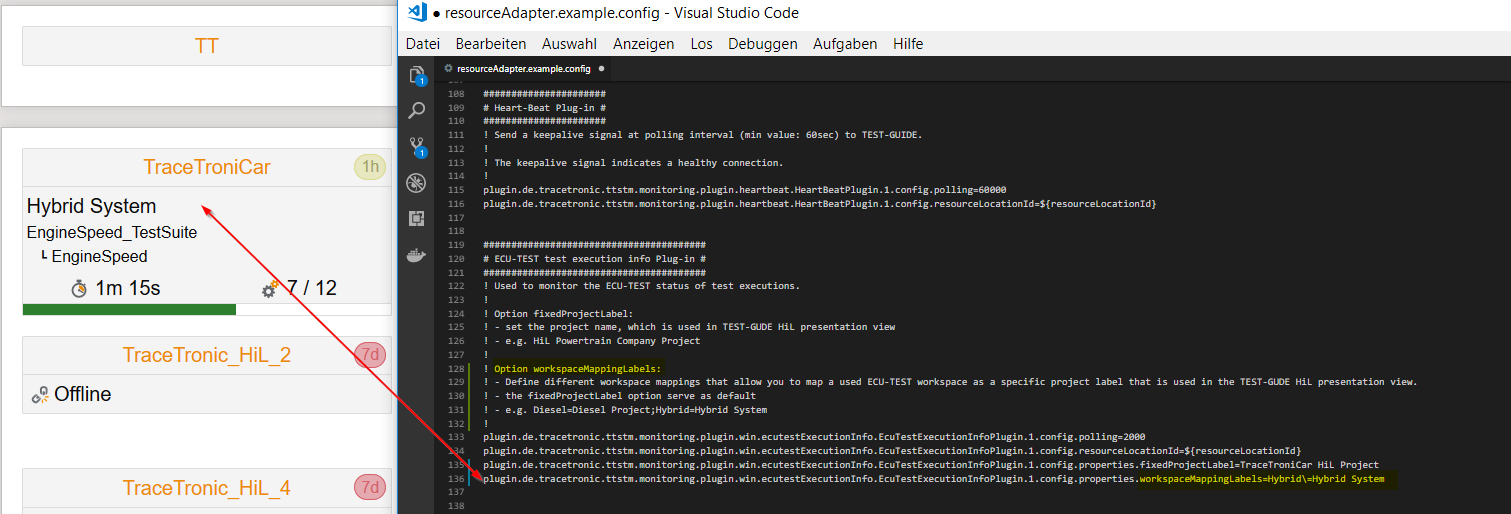Image resolution: width=1511 pixels, height=514 pixels.
Task: Open the Datei menu
Action: point(423,44)
